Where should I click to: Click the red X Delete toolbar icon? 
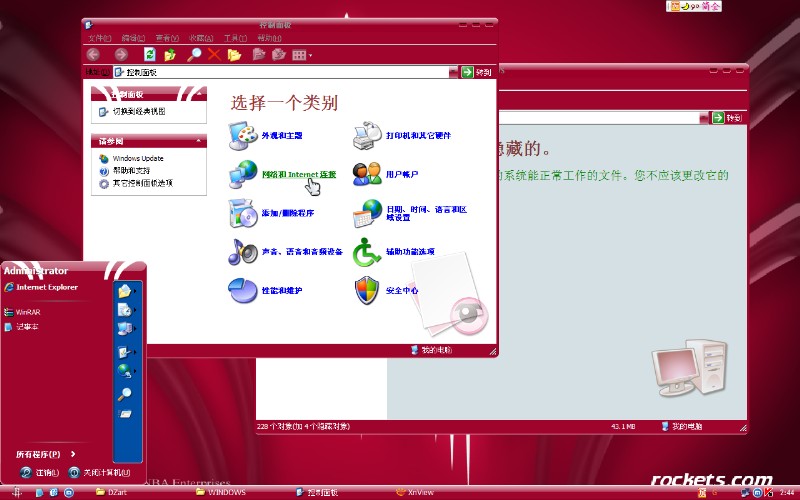coord(214,54)
